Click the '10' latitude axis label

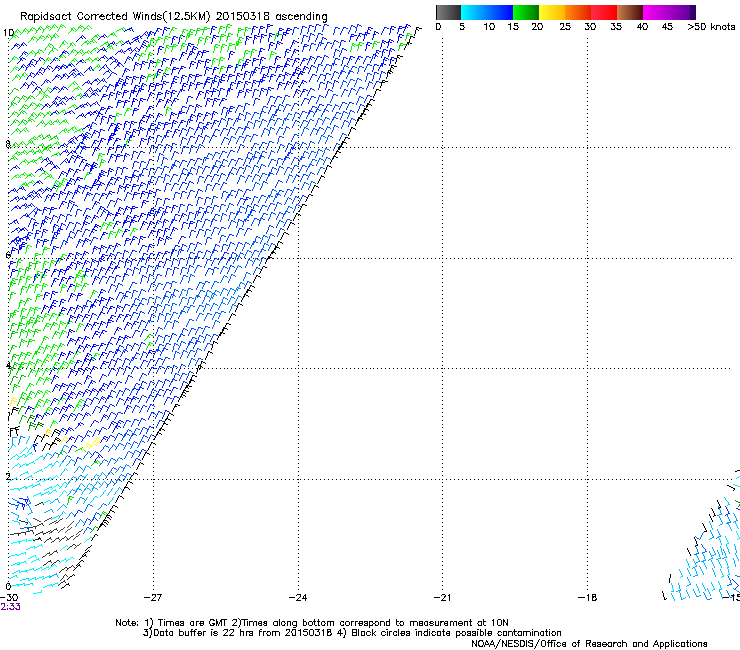coord(8,33)
